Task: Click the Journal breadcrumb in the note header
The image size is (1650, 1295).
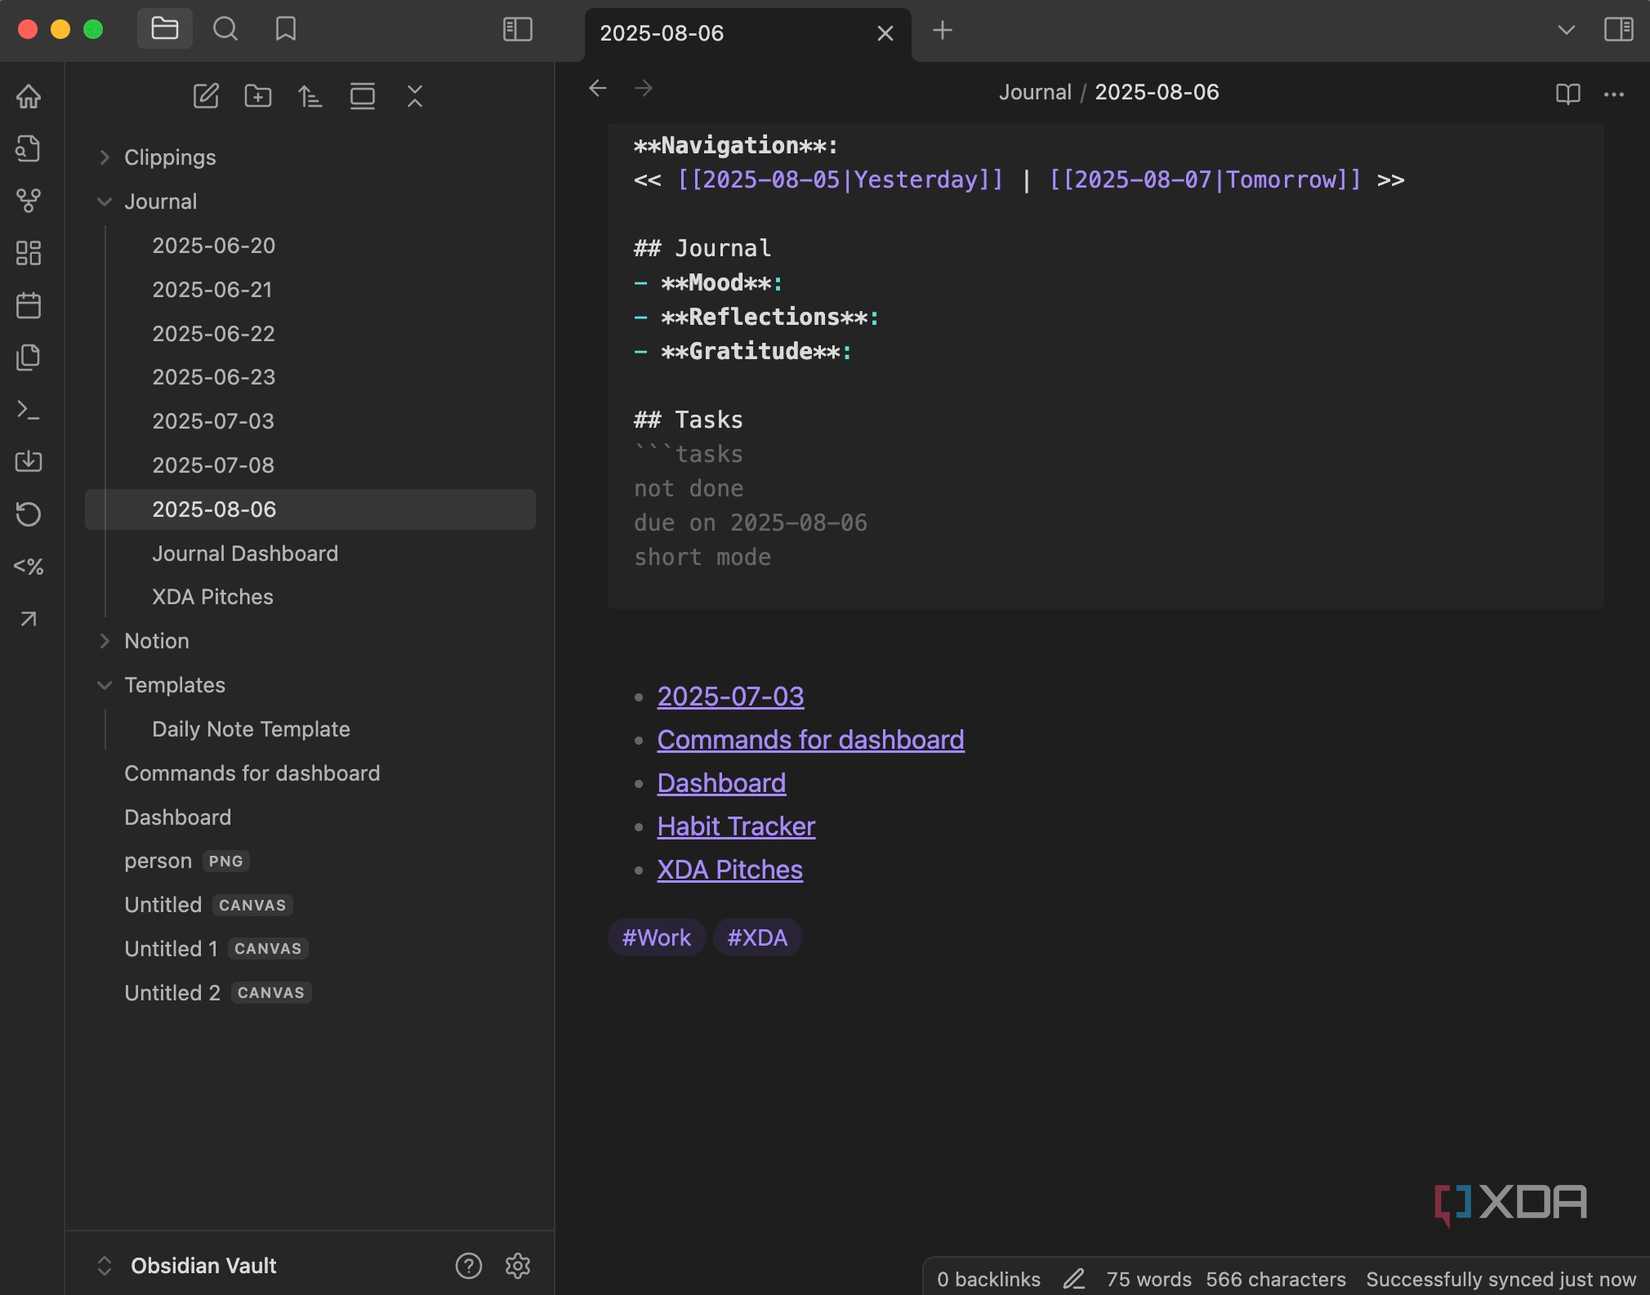Action: click(1035, 92)
